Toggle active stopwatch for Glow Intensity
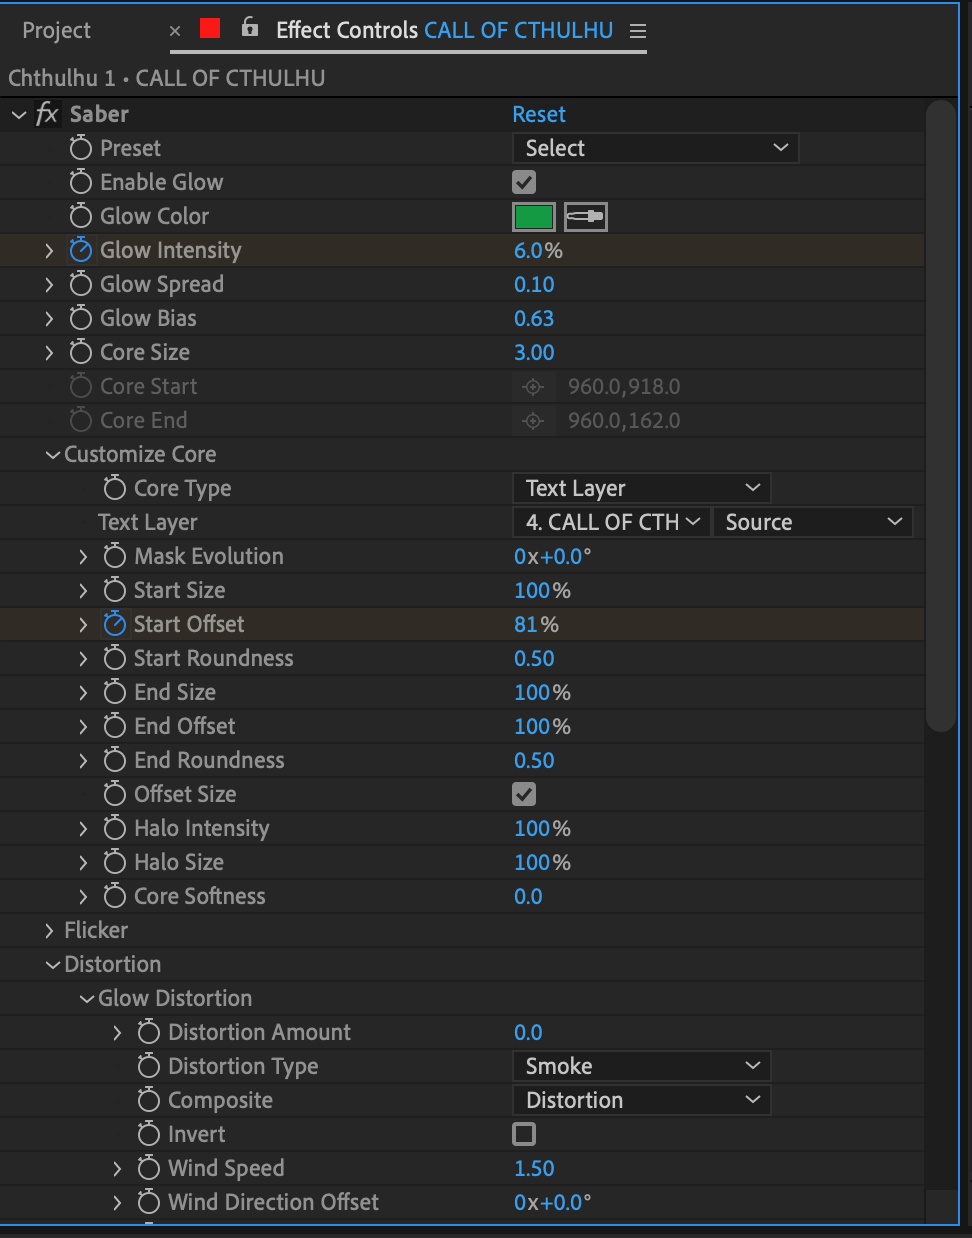972x1238 pixels. coord(81,250)
